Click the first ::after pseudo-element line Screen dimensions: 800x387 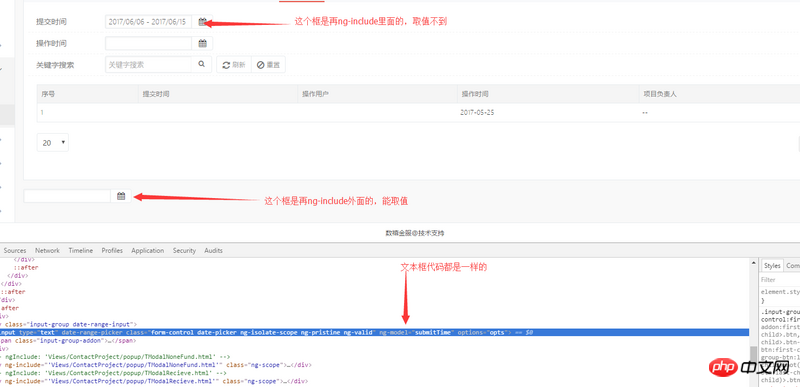click(26, 267)
